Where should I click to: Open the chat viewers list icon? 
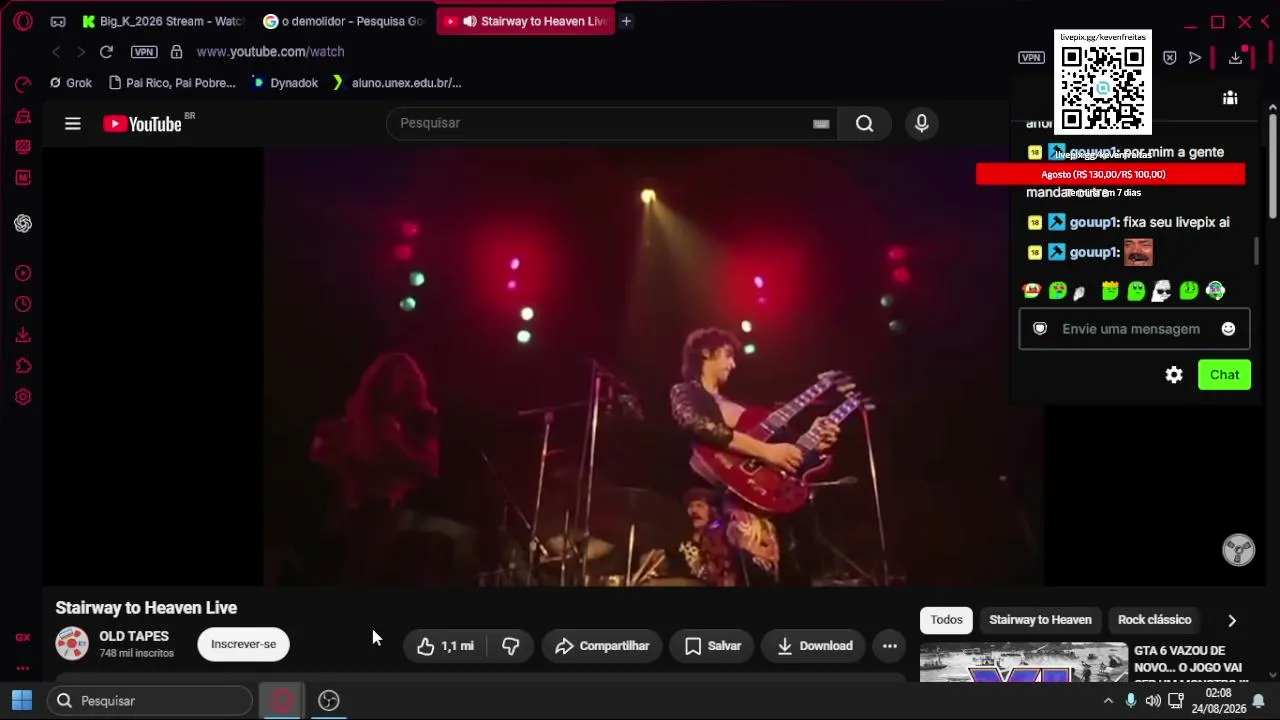(x=1230, y=98)
